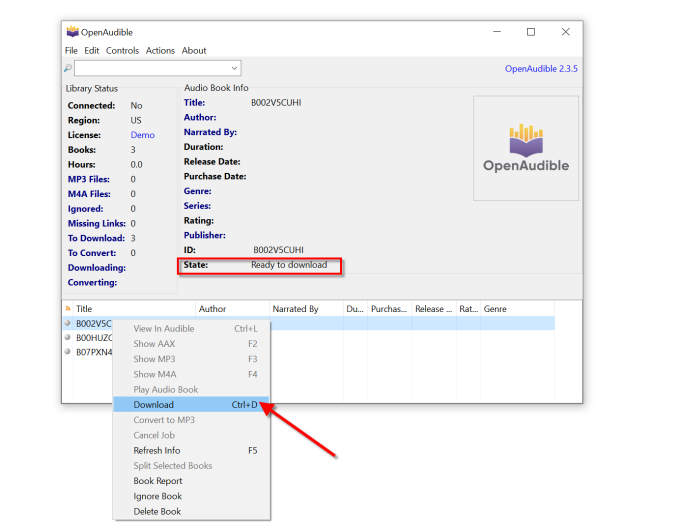Click the OpenAudible cover art thumbnail

click(x=526, y=148)
